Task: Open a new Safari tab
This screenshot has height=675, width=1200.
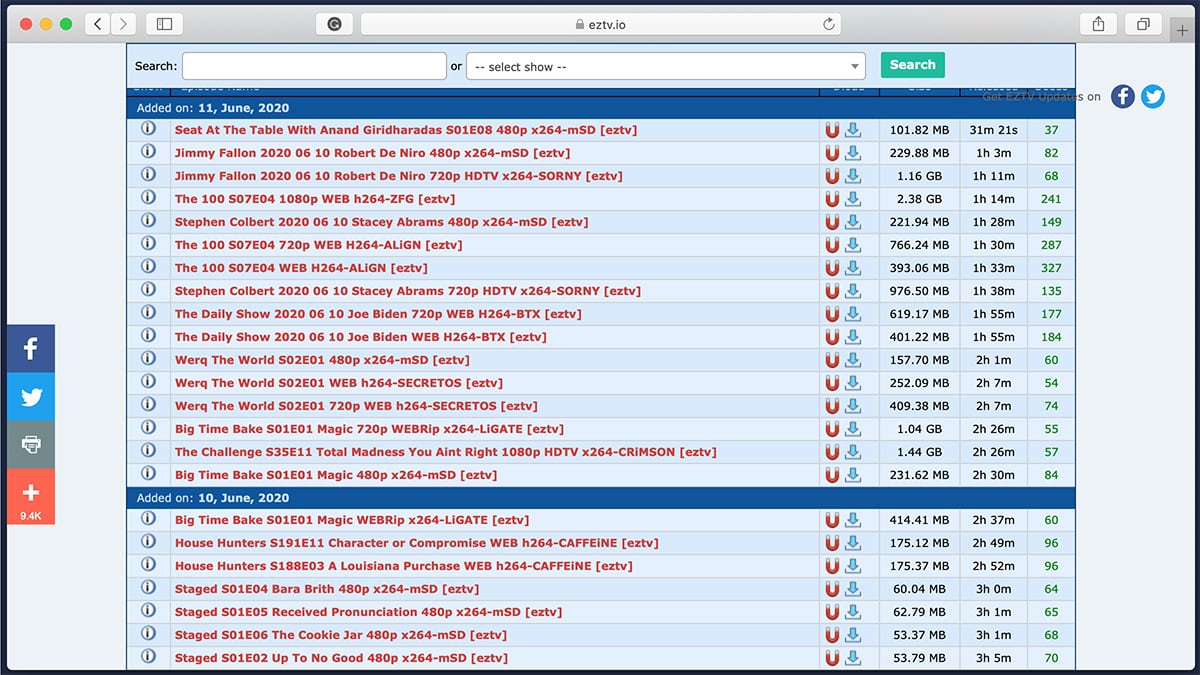Action: point(1184,31)
